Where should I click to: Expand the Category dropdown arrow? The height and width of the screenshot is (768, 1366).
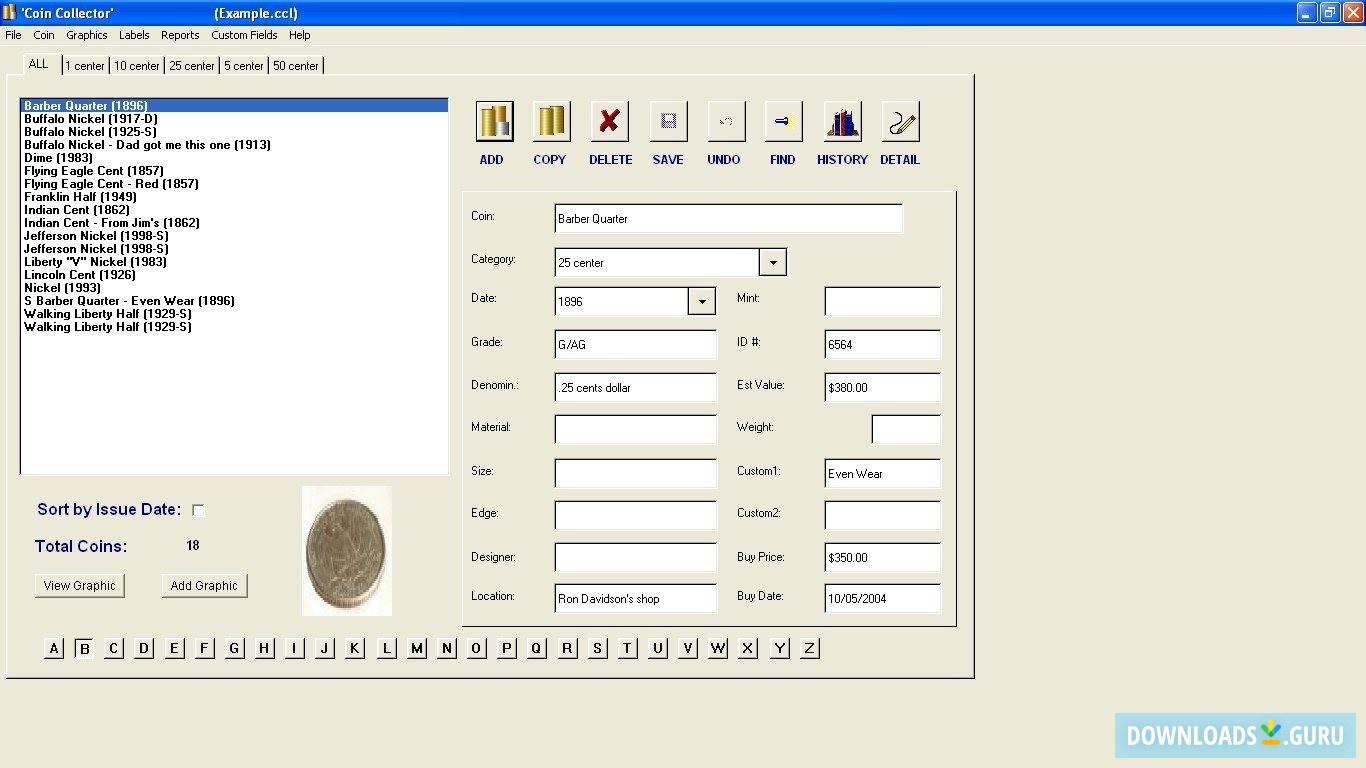point(772,262)
